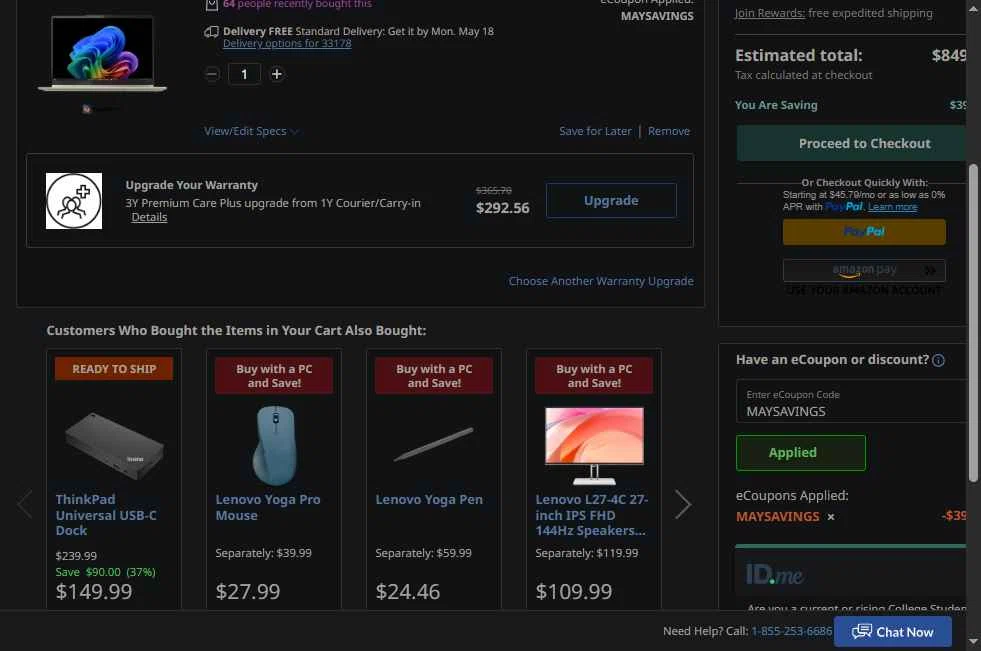Click the quantity field showing 1
This screenshot has height=651, width=981.
244,74
